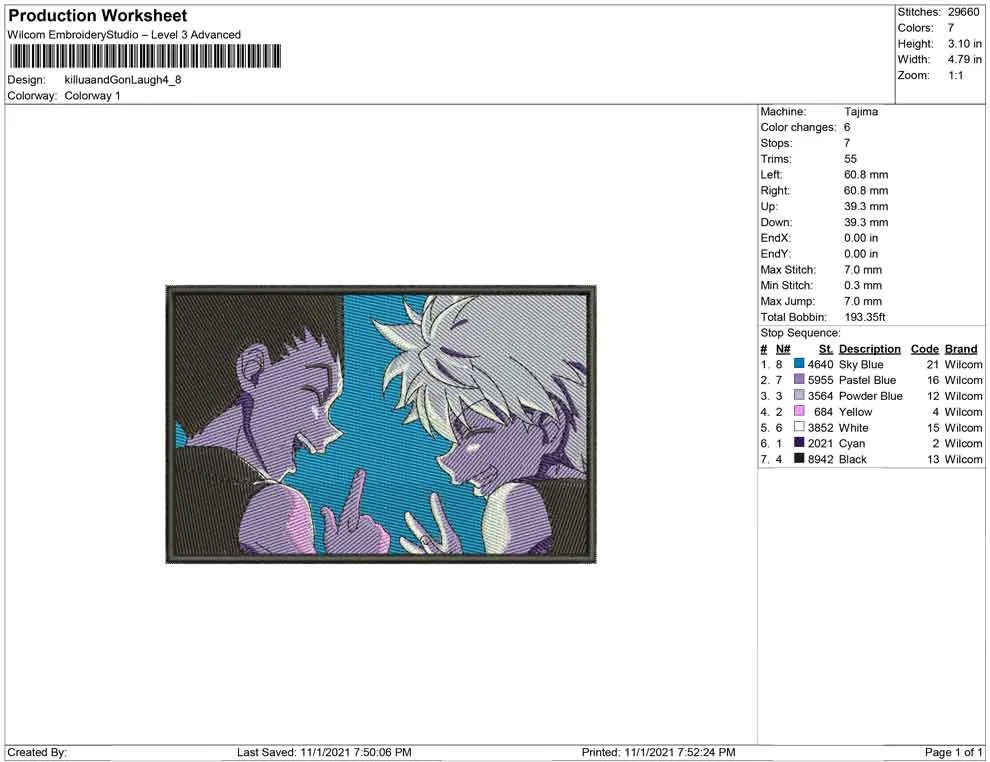Click the EndX value '0.00 in'

pos(861,238)
